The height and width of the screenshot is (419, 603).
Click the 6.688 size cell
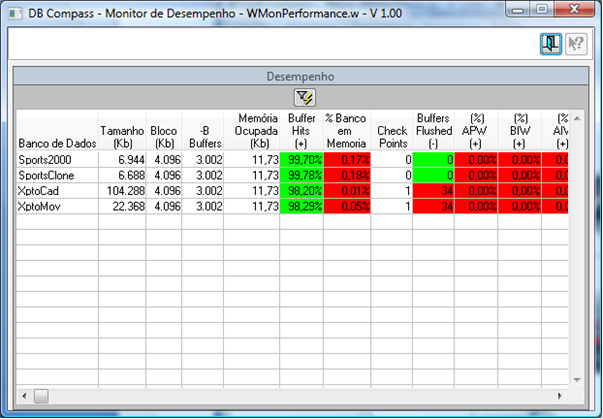click(x=122, y=175)
